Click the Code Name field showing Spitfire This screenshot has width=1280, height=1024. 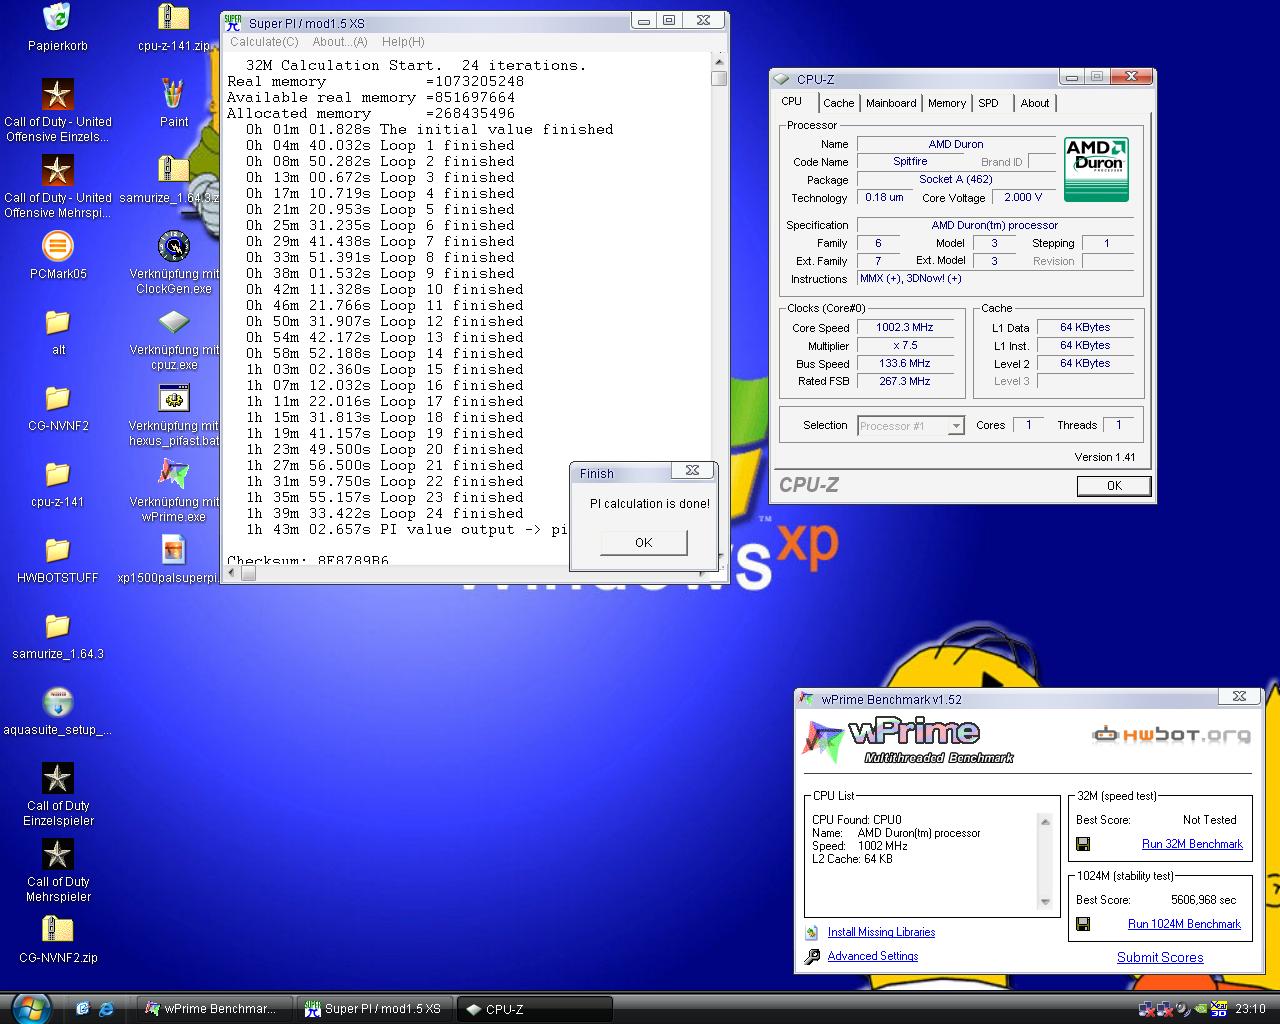pyautogui.click(x=910, y=161)
